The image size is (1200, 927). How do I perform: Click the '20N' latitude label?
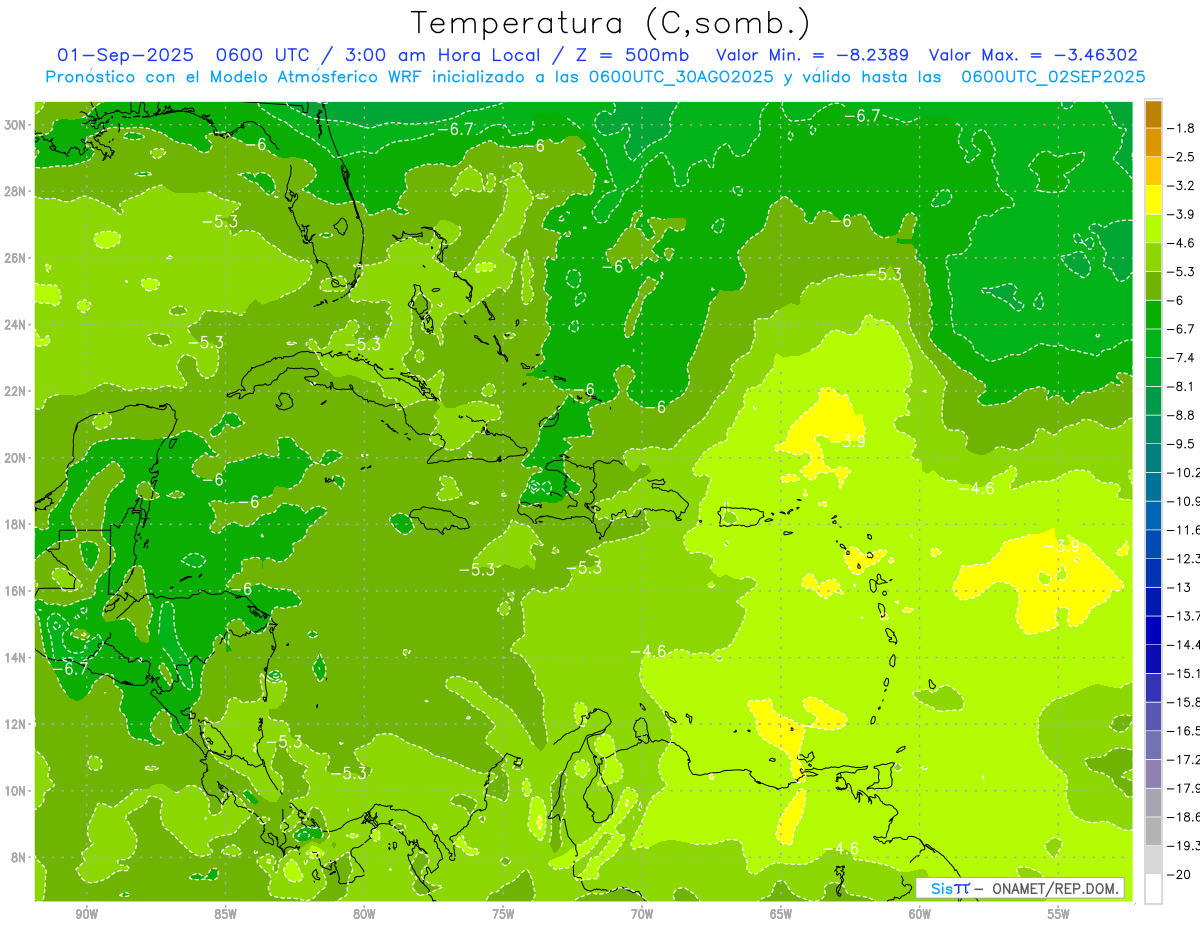[15, 458]
